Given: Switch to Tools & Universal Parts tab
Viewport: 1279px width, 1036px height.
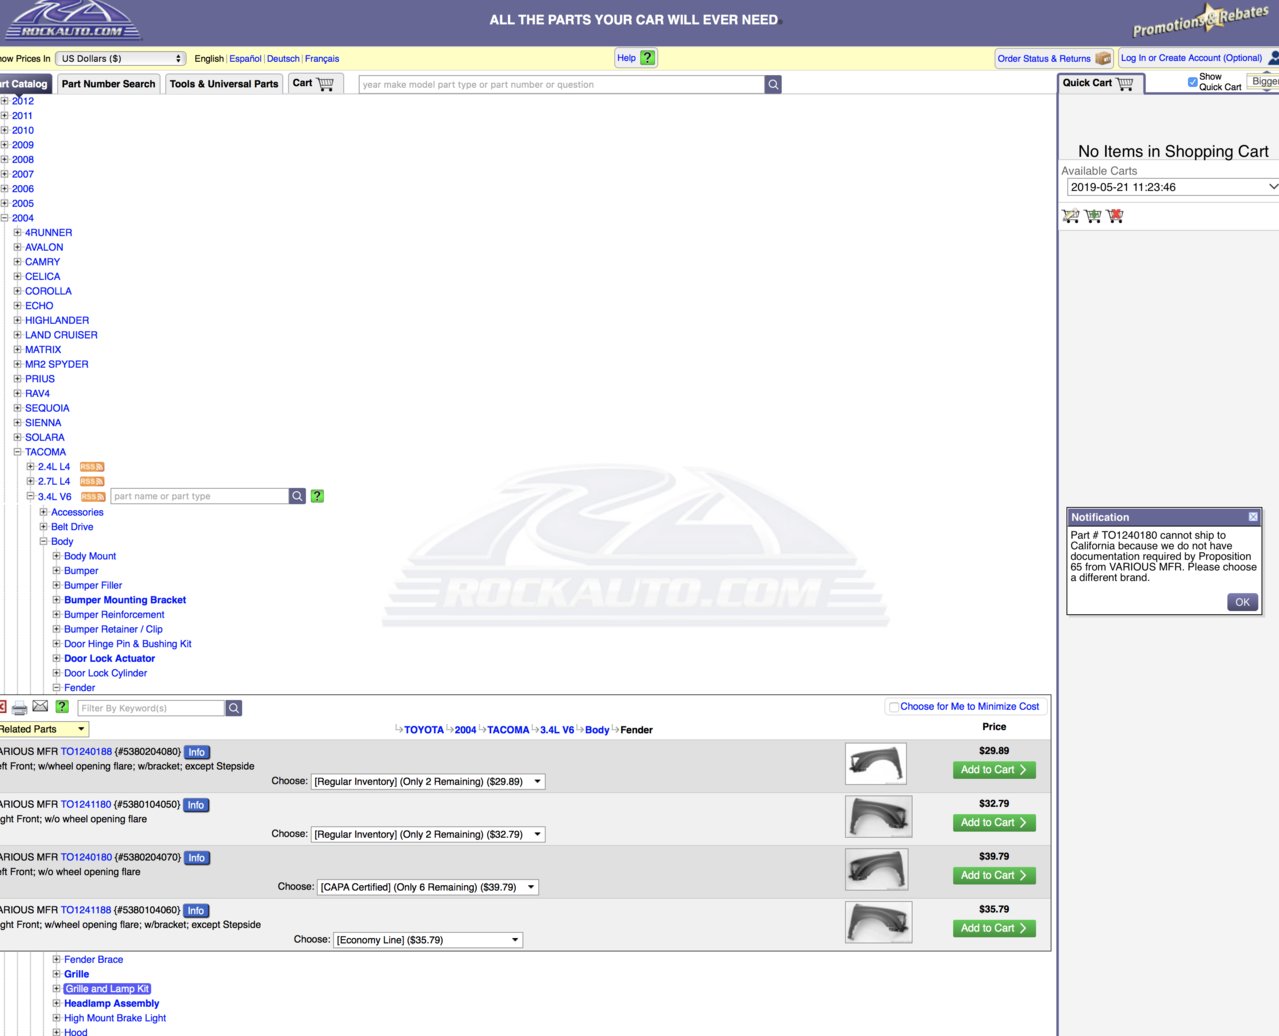Looking at the screenshot, I should (x=224, y=84).
